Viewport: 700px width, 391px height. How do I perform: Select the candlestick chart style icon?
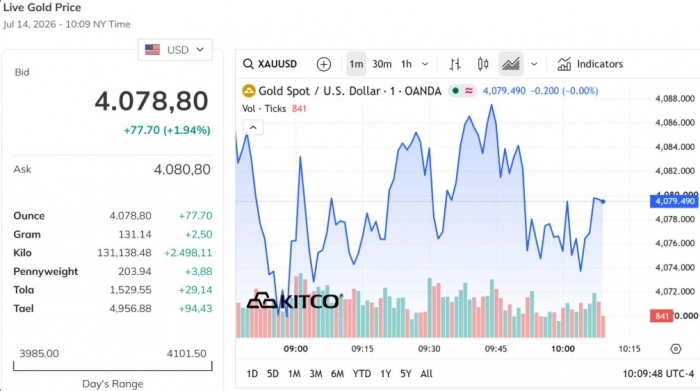pyautogui.click(x=483, y=64)
